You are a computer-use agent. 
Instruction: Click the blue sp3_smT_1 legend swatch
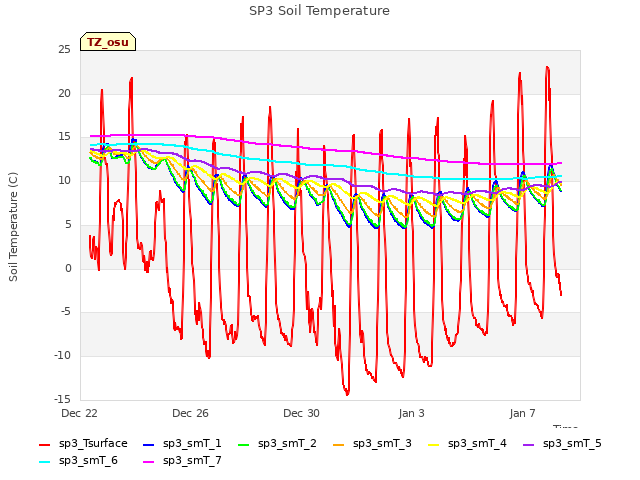coord(149,445)
